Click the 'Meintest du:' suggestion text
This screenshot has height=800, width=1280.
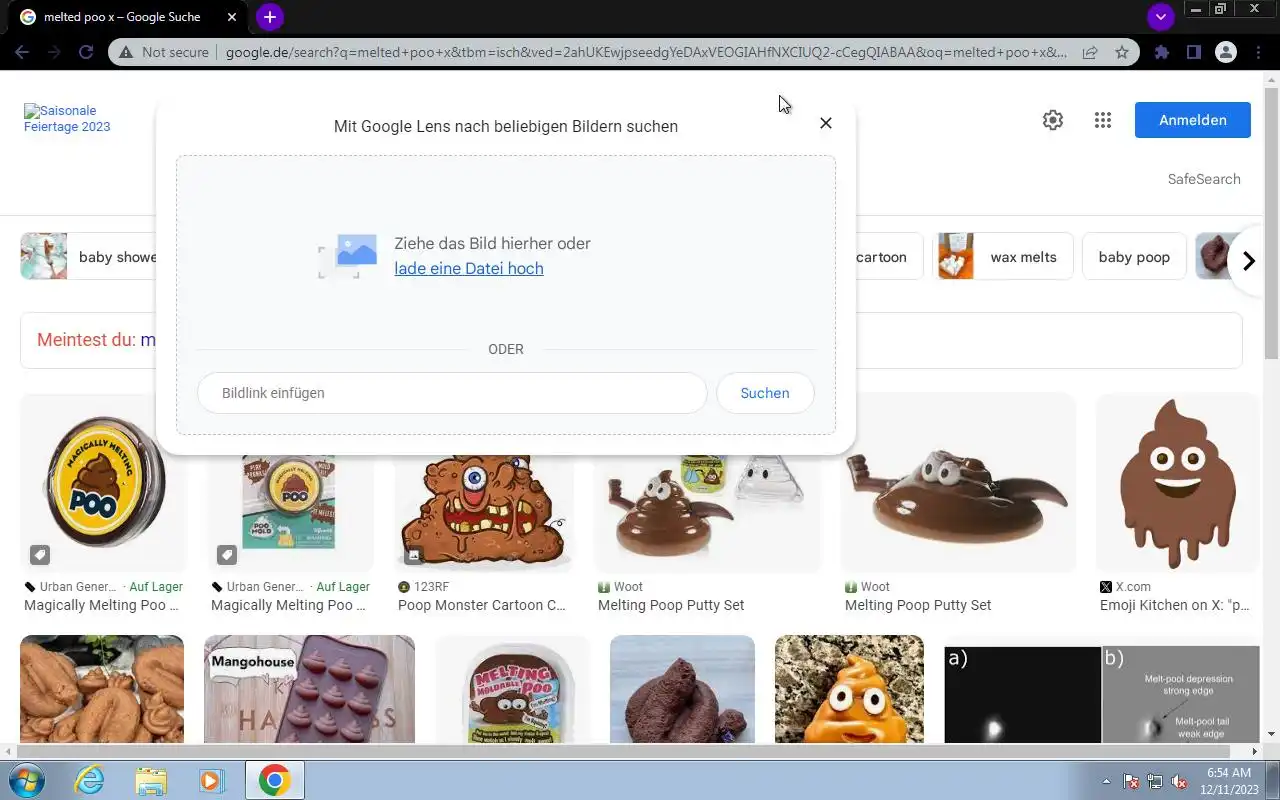click(86, 340)
